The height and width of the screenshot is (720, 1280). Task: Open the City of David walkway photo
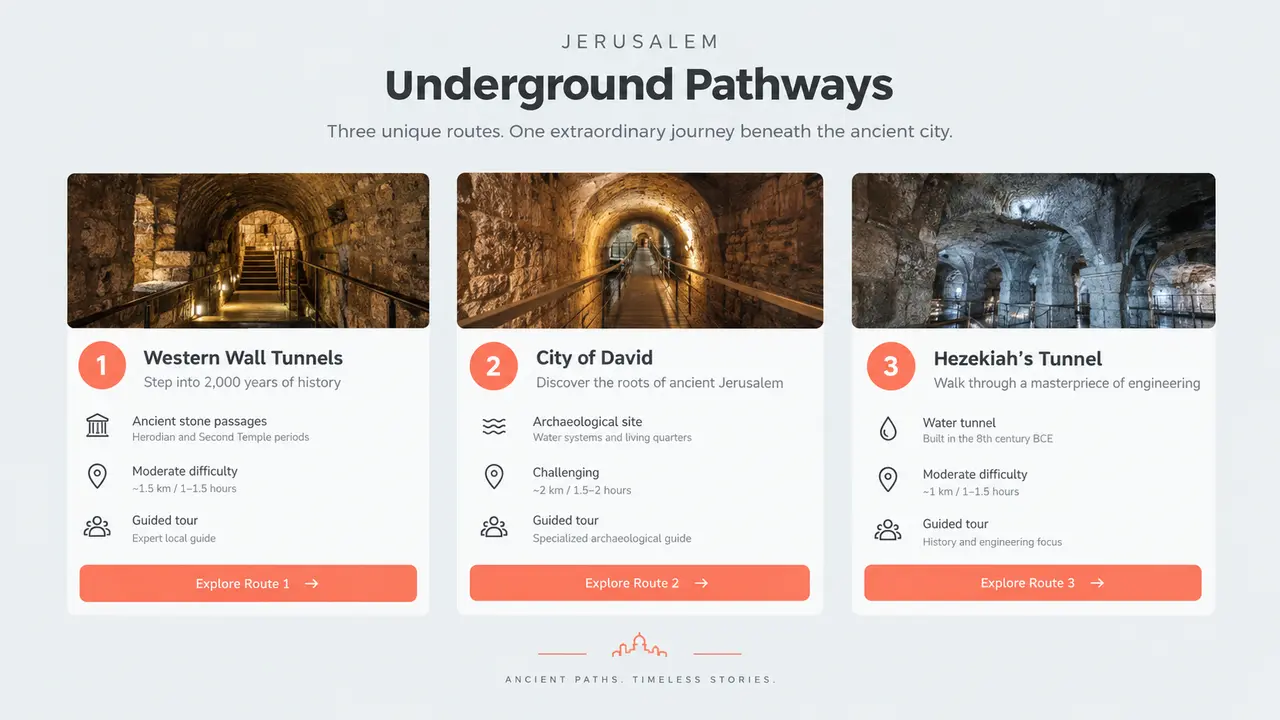[x=640, y=251]
